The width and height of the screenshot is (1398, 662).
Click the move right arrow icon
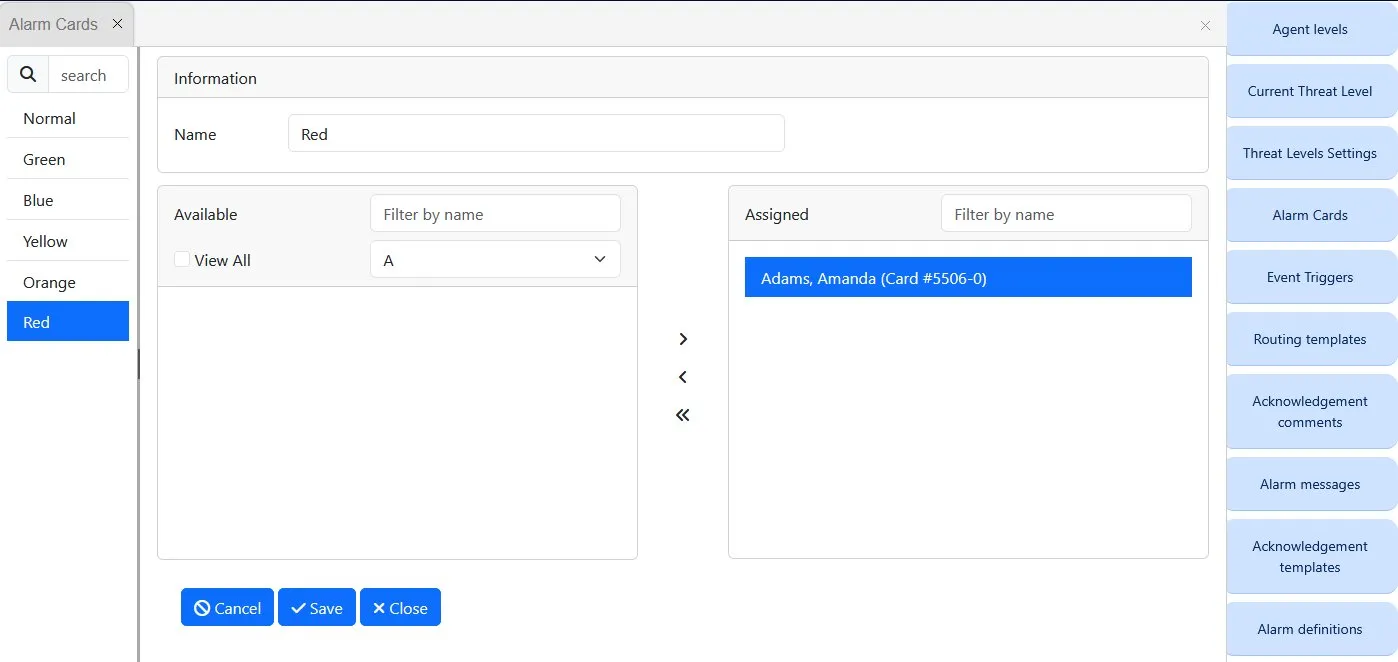[683, 339]
